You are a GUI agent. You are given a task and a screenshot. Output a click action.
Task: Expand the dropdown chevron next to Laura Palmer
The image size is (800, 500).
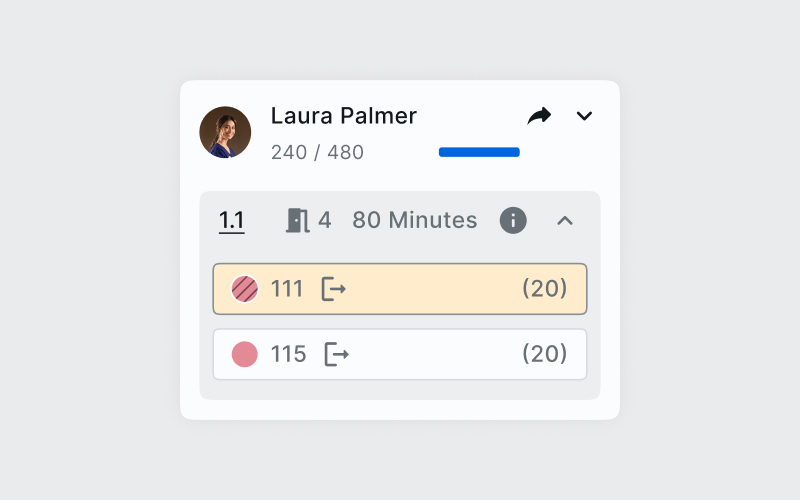585,116
